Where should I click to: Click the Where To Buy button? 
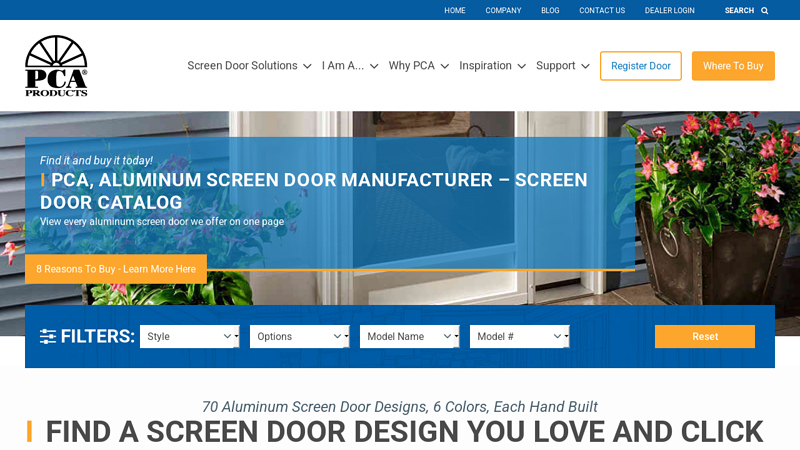(x=733, y=66)
